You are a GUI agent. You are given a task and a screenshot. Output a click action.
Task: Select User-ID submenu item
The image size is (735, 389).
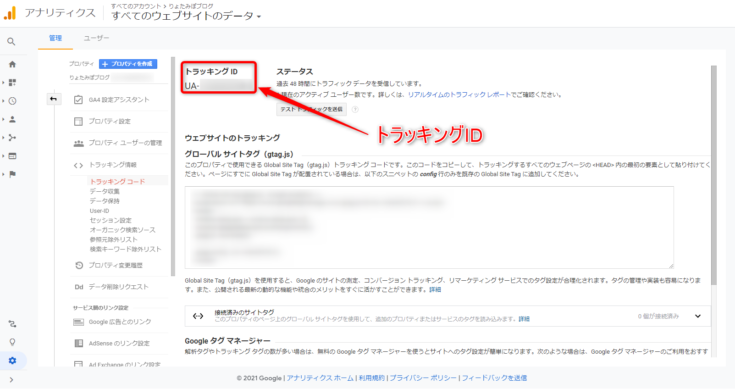point(99,211)
